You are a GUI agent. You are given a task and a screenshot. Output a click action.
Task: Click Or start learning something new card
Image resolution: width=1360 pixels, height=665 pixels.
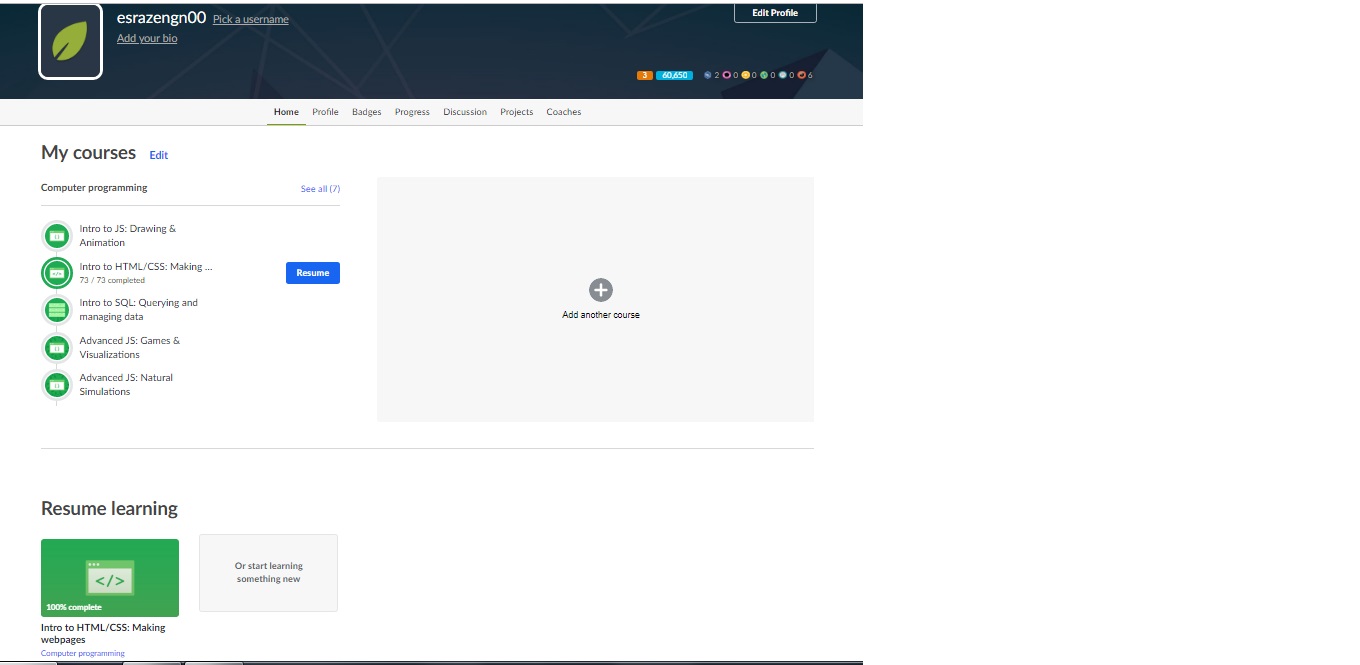pyautogui.click(x=268, y=573)
